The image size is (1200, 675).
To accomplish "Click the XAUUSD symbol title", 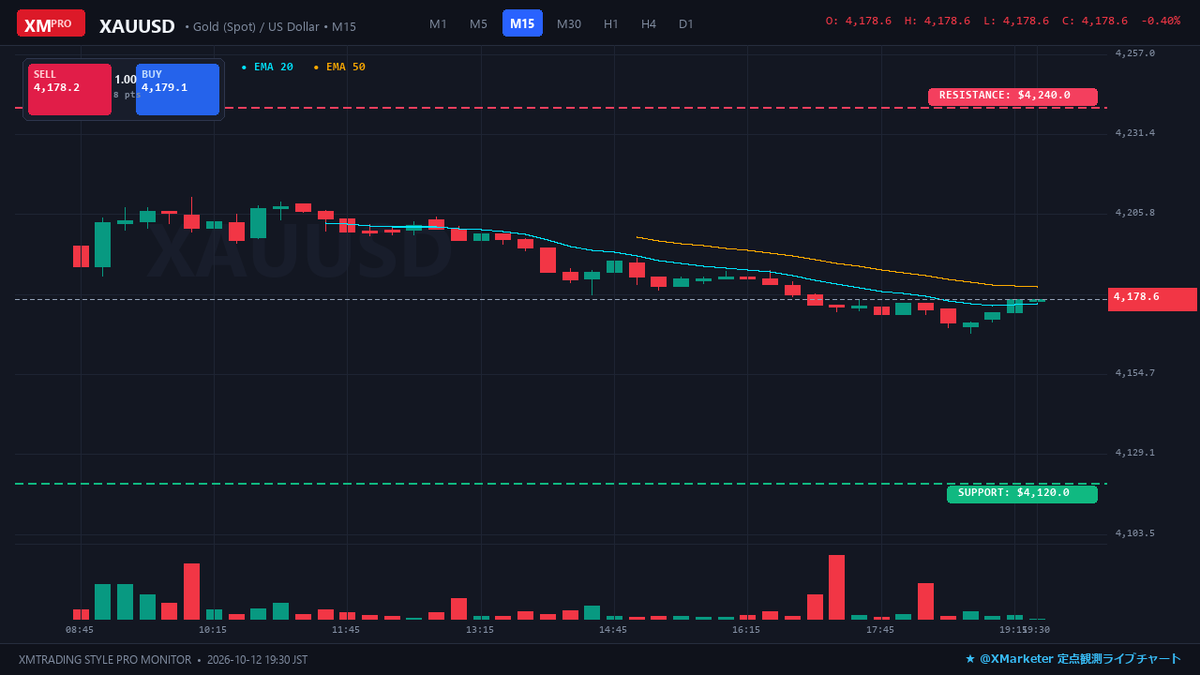I will coord(137,25).
